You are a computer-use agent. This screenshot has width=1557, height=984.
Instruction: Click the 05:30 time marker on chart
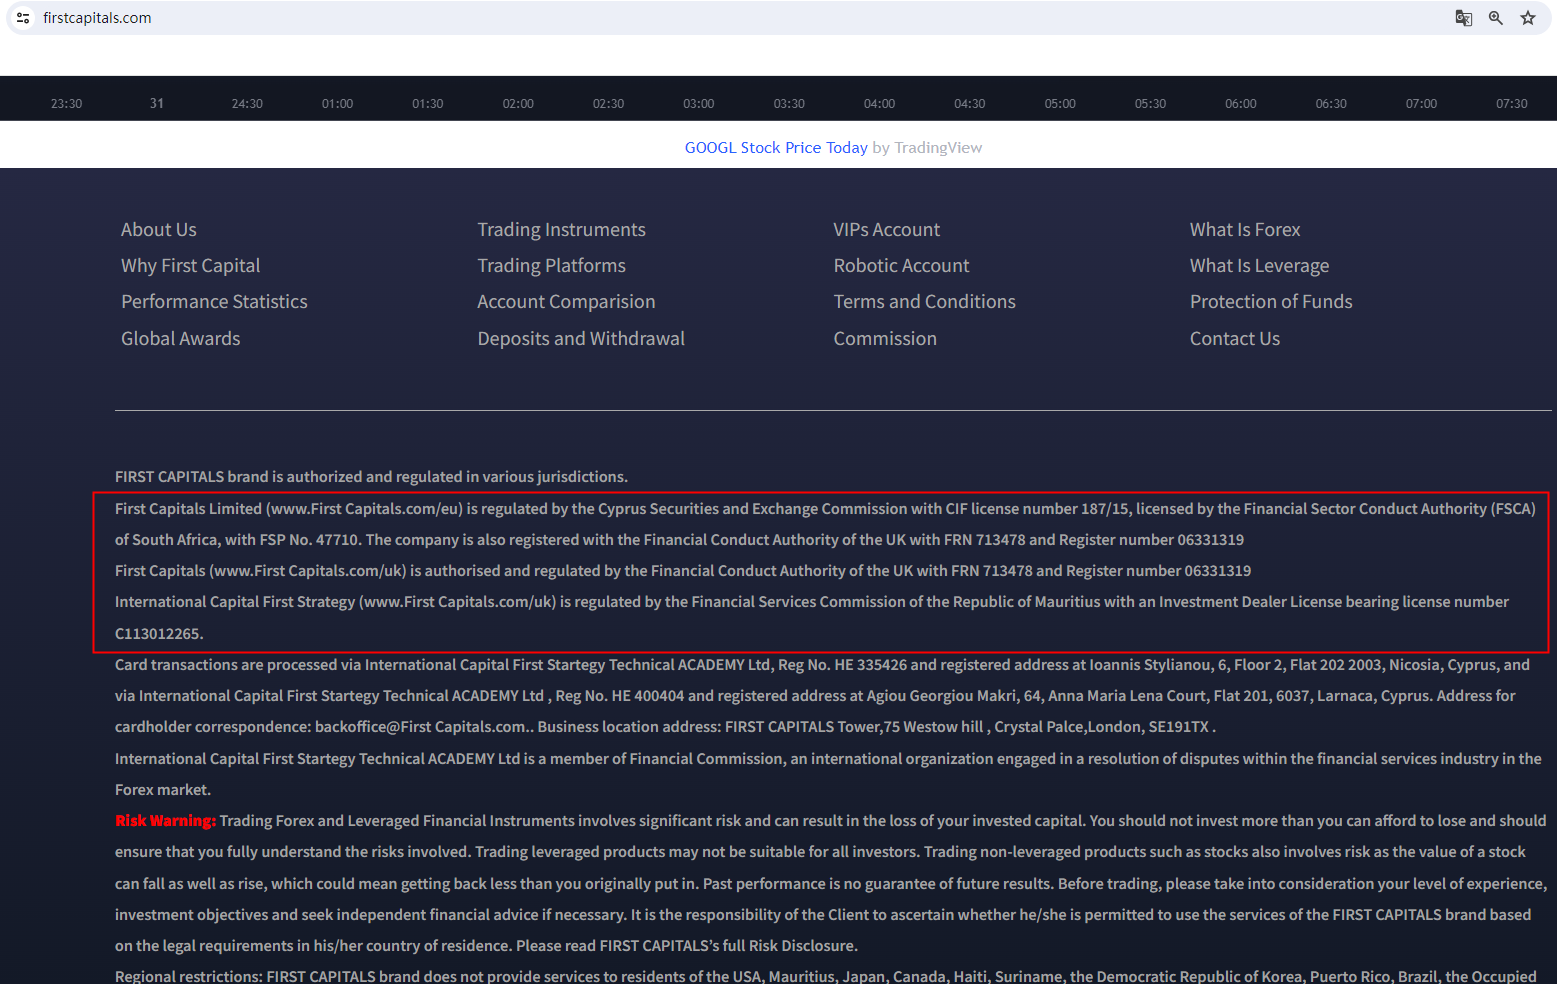point(1151,104)
